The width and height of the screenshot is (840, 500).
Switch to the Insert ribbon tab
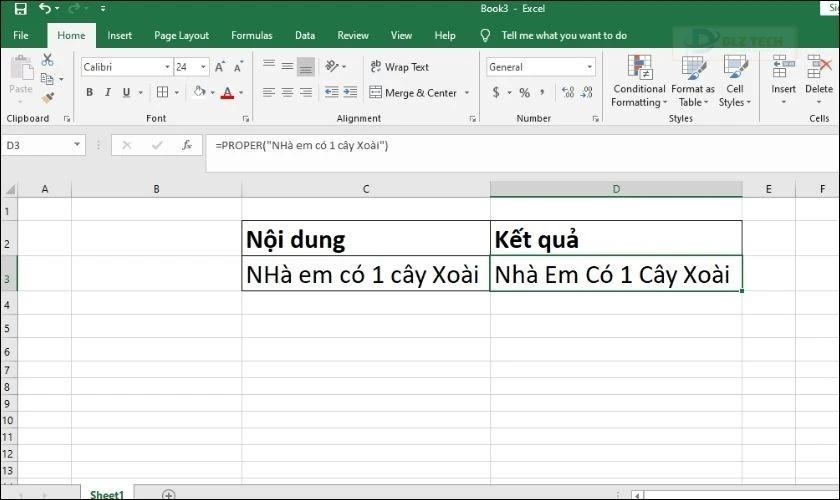pyautogui.click(x=119, y=35)
